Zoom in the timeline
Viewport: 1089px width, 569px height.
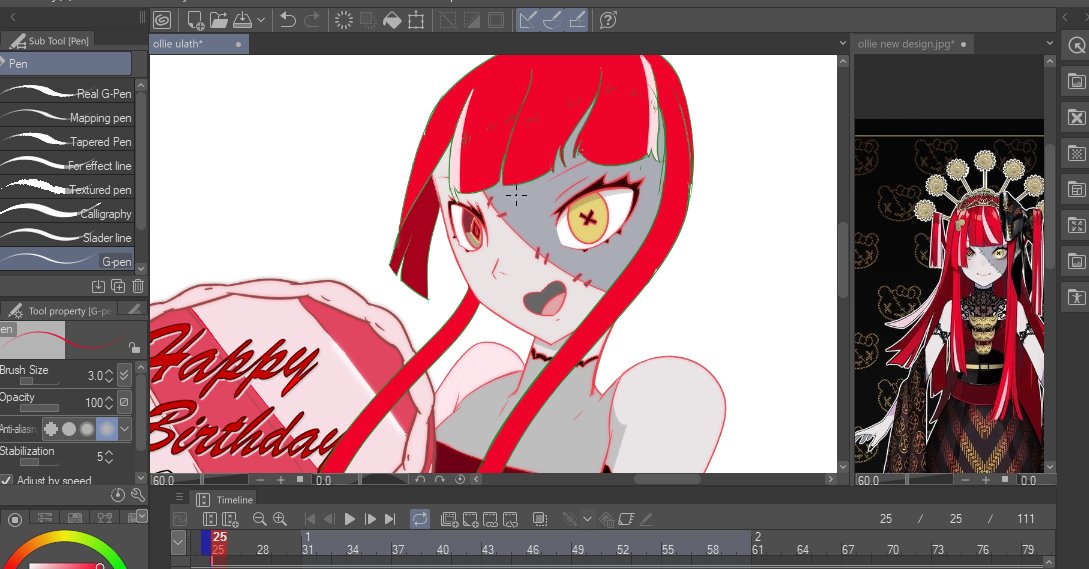(x=279, y=519)
